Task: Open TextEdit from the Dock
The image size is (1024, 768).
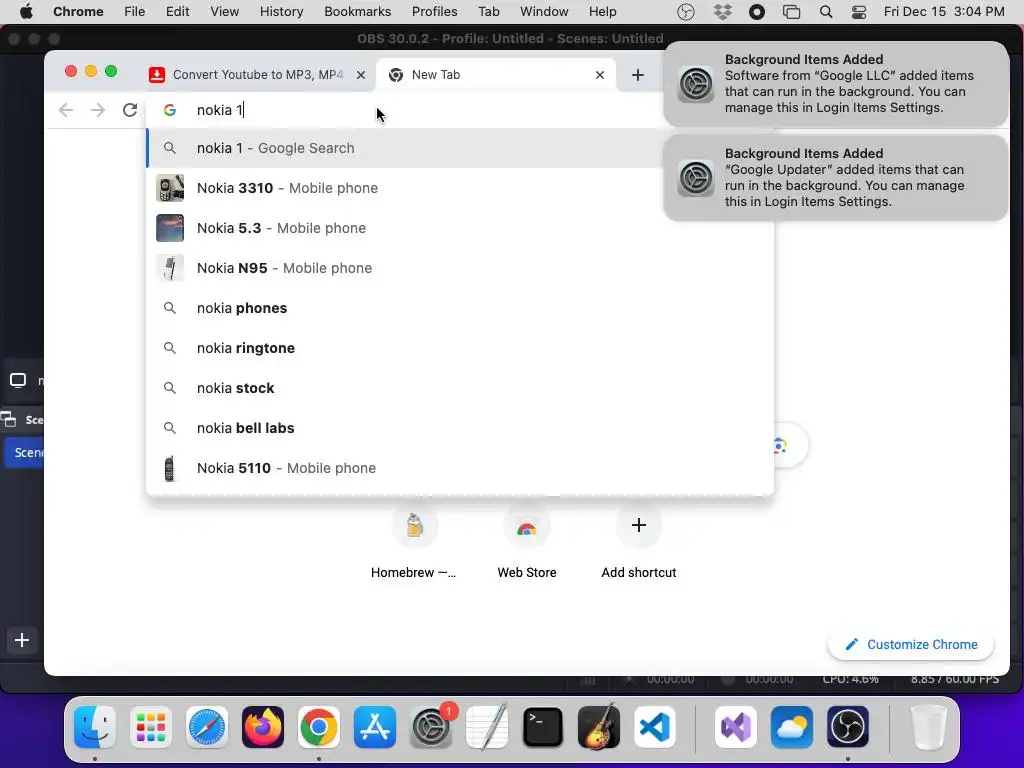Action: (x=487, y=727)
